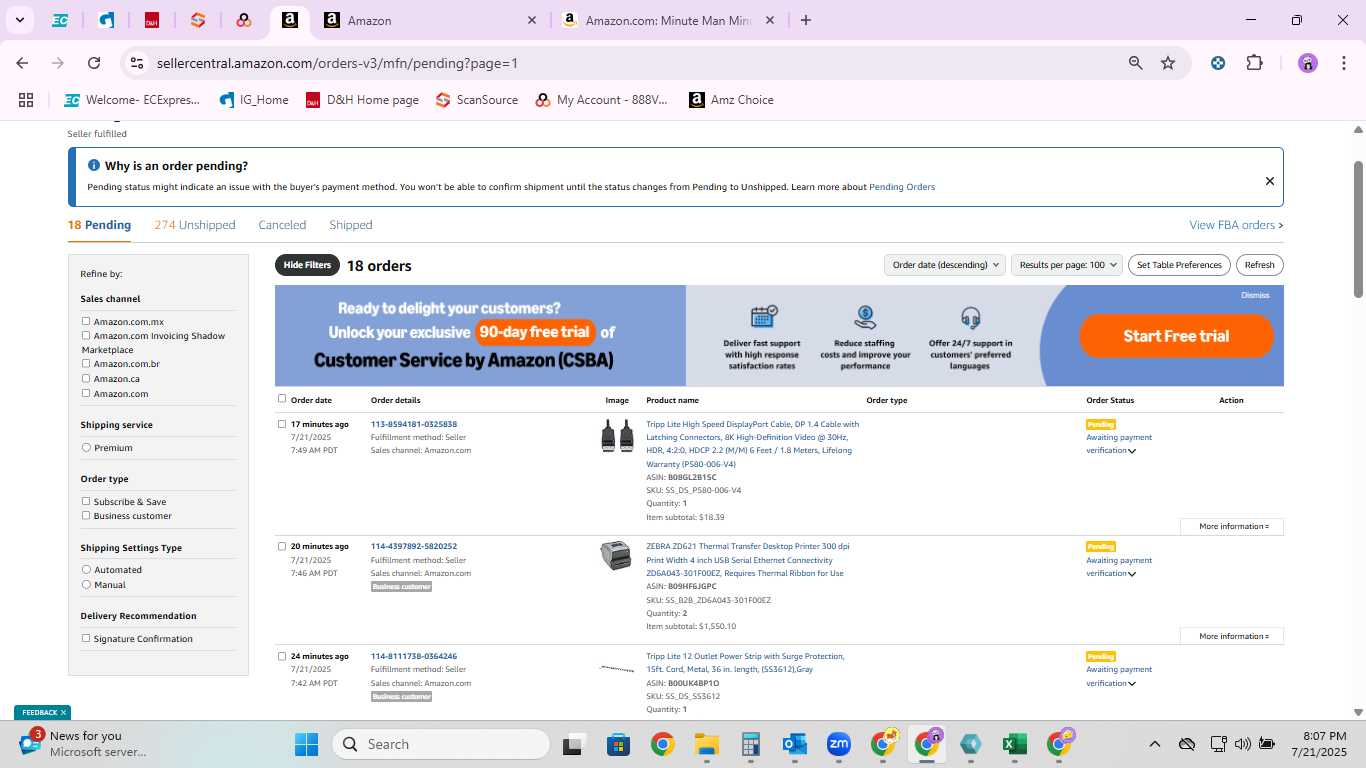Switch to the 274 Unshipped tab
Screen dimensions: 1366x768
pyautogui.click(x=195, y=225)
